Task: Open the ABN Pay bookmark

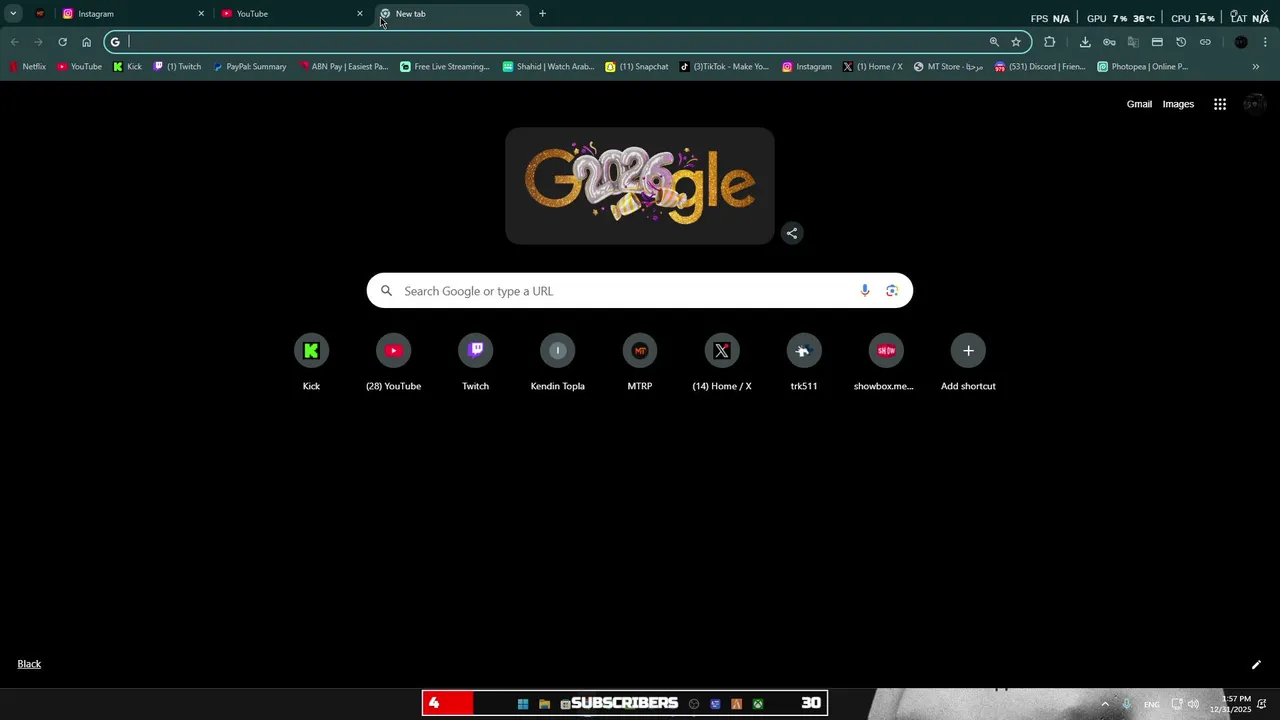Action: pos(344,67)
